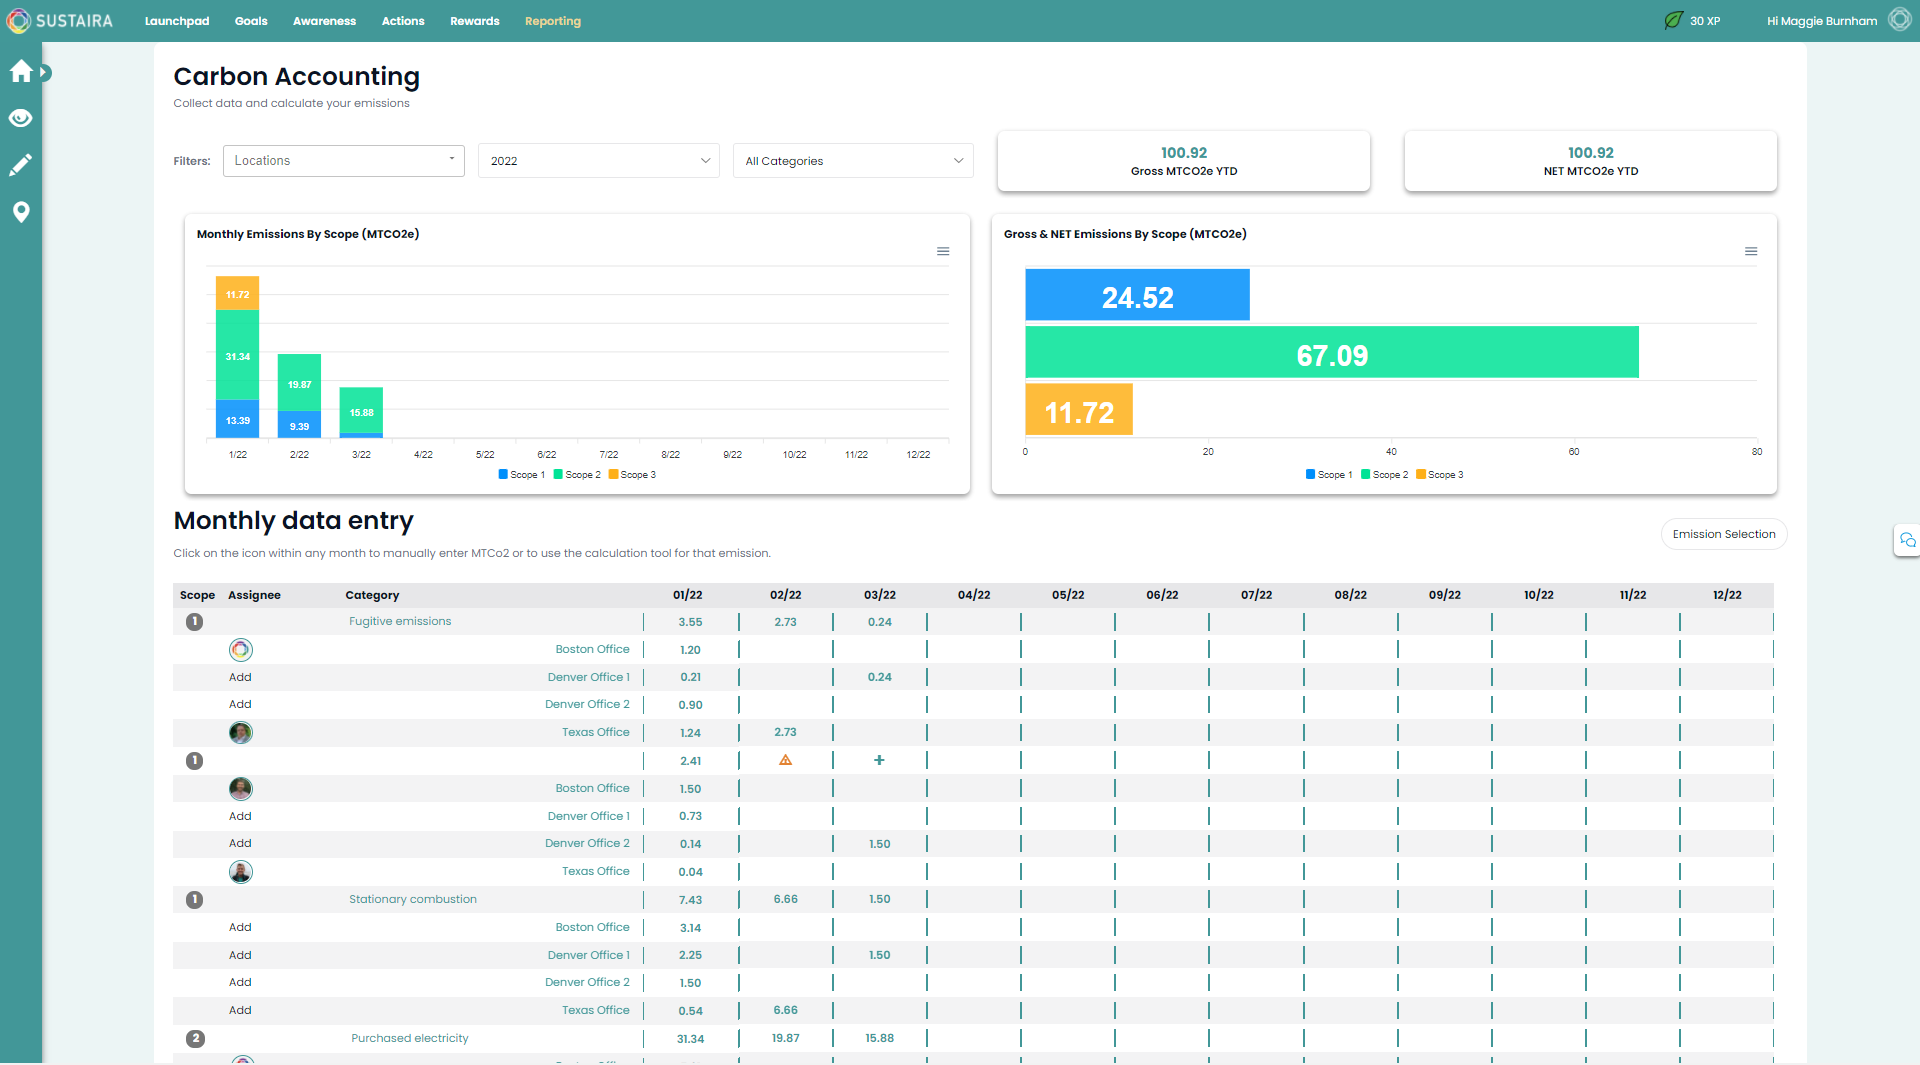Open Maggie Burnham profile avatar
The height and width of the screenshot is (1065, 1920).
[x=1899, y=20]
